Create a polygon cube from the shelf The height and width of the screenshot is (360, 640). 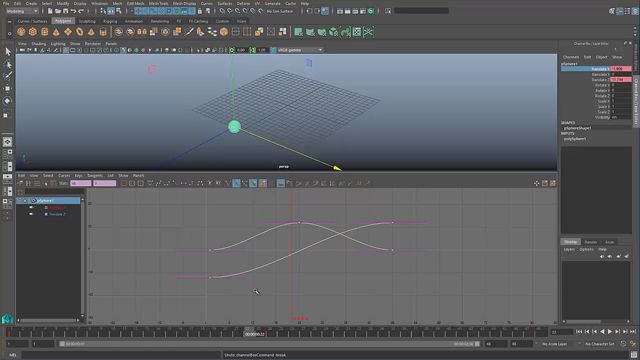[33, 32]
